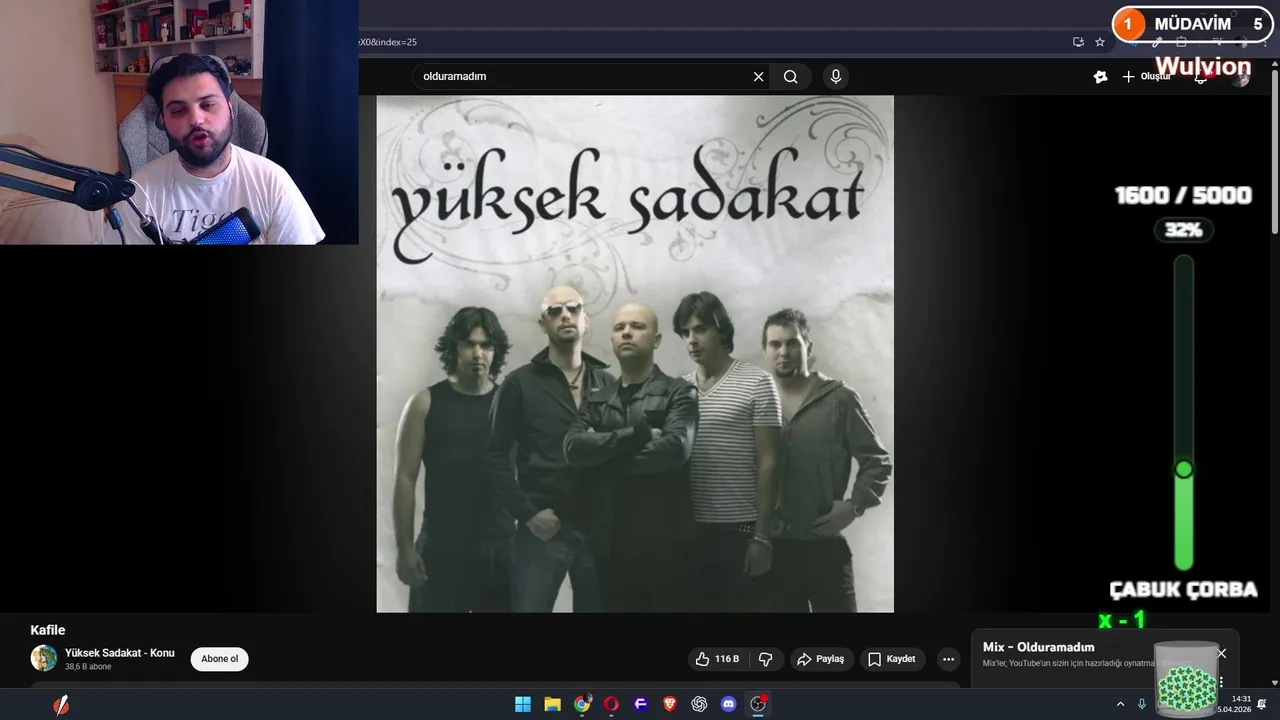
Task: Open the OBS Studio taskbar icon
Action: click(x=758, y=704)
